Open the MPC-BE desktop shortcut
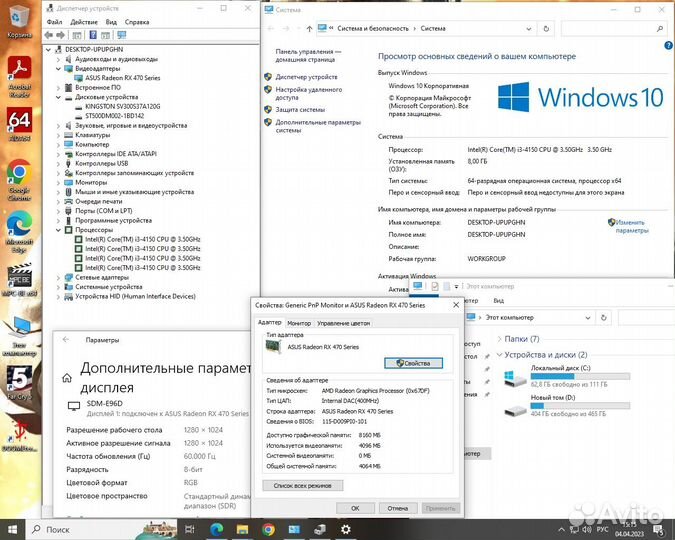Screen dimensions: 675x540 pos(19,279)
